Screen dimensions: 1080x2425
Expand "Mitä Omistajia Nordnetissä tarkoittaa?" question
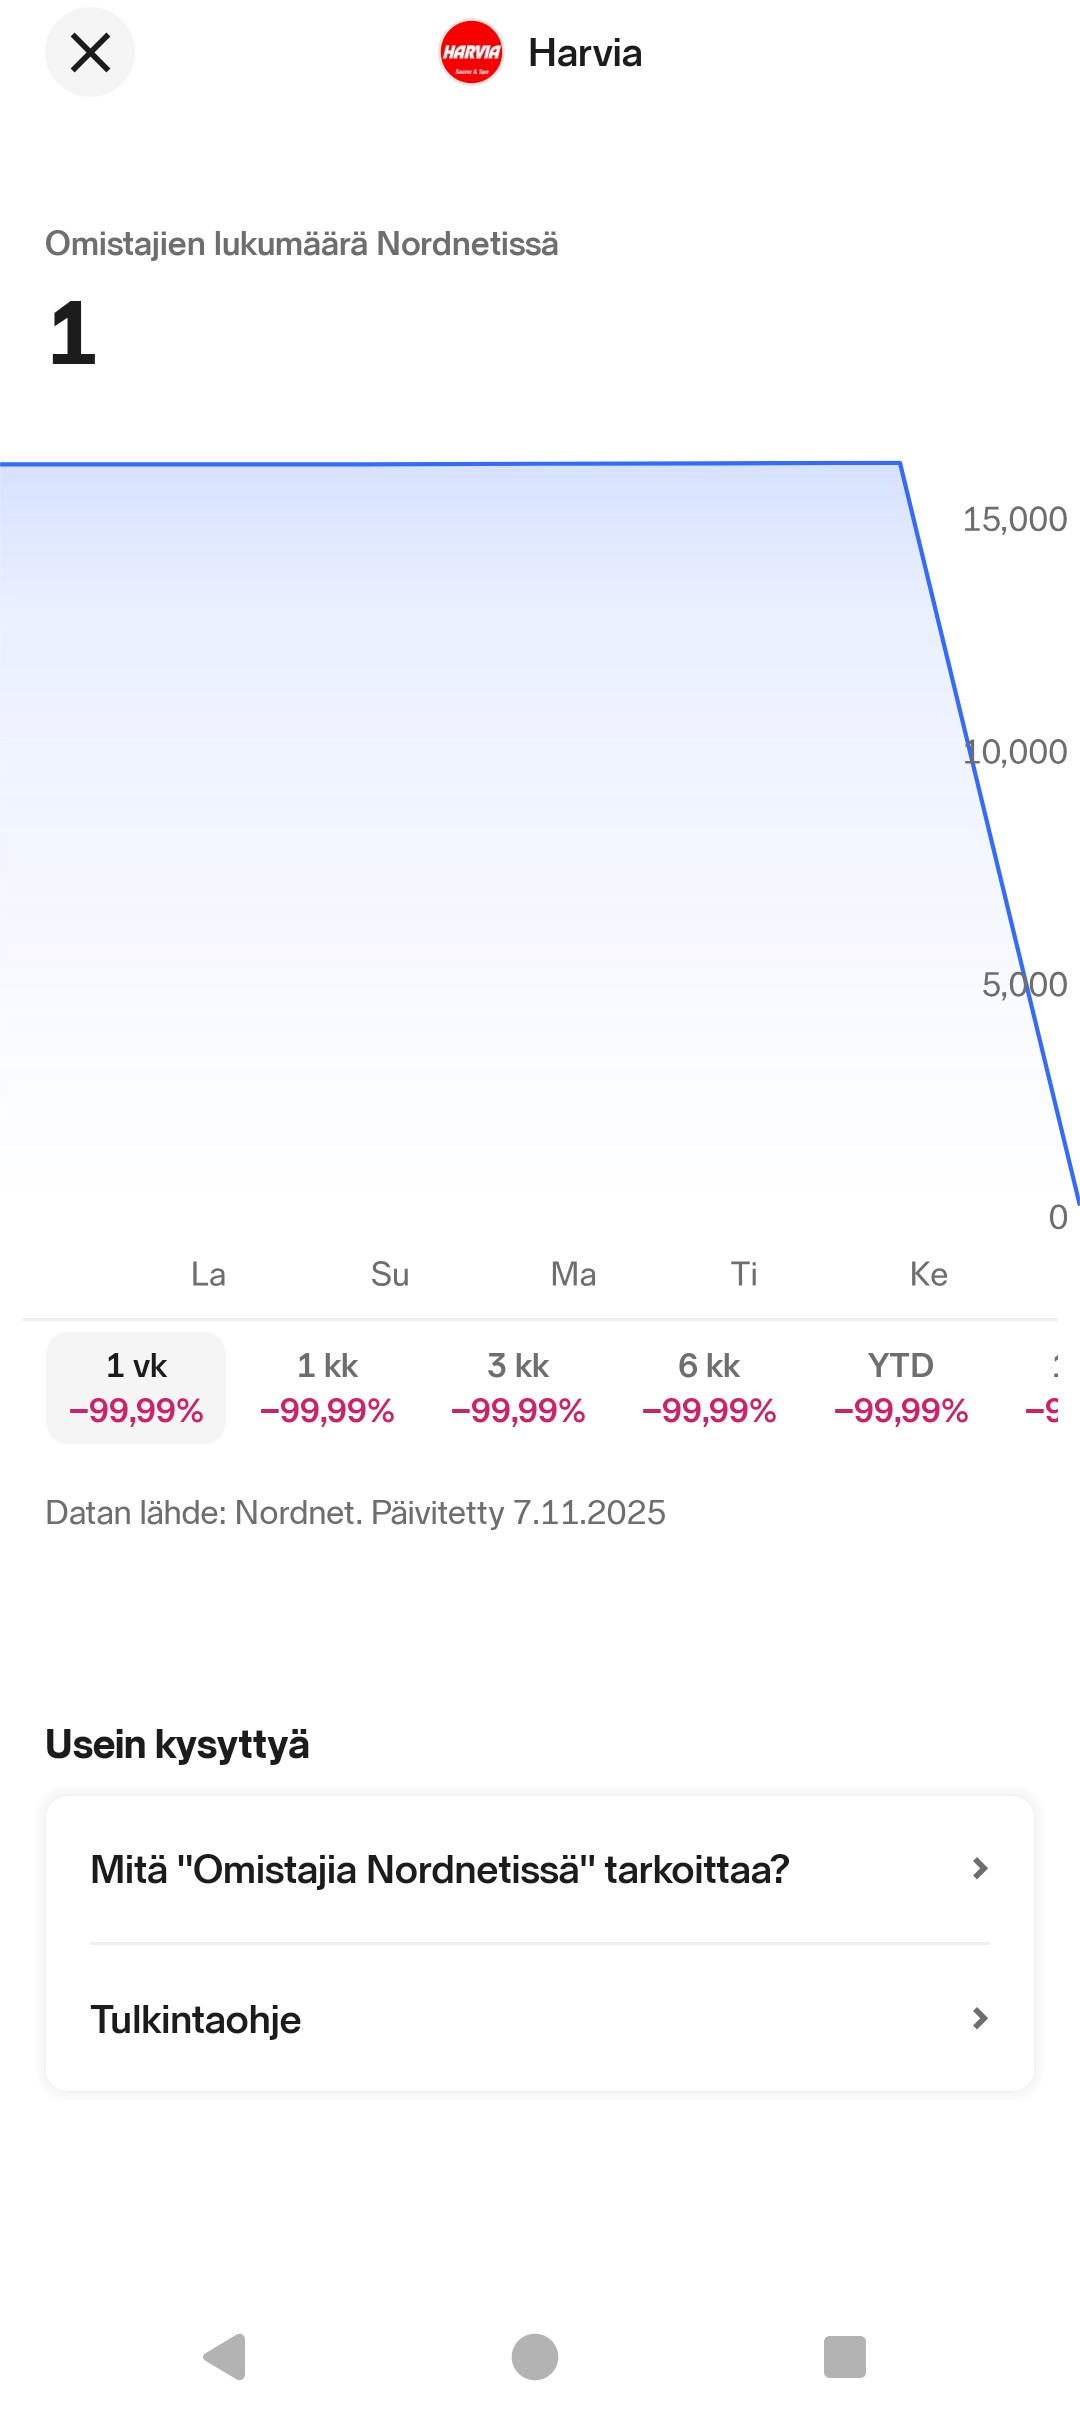[440, 1869]
